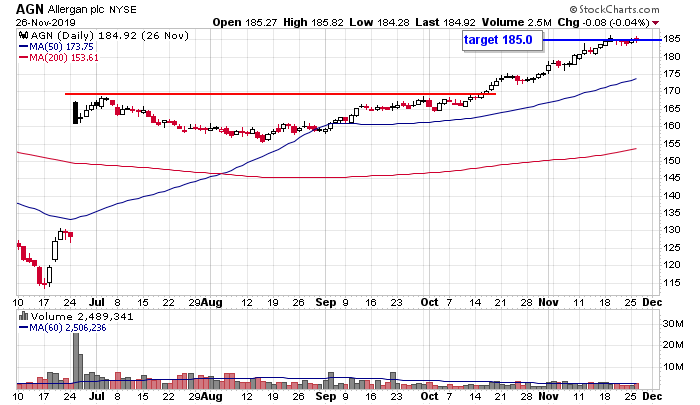The image size is (700, 405).
Task: Click the Nov label on the price chart axis
Action: (x=548, y=302)
